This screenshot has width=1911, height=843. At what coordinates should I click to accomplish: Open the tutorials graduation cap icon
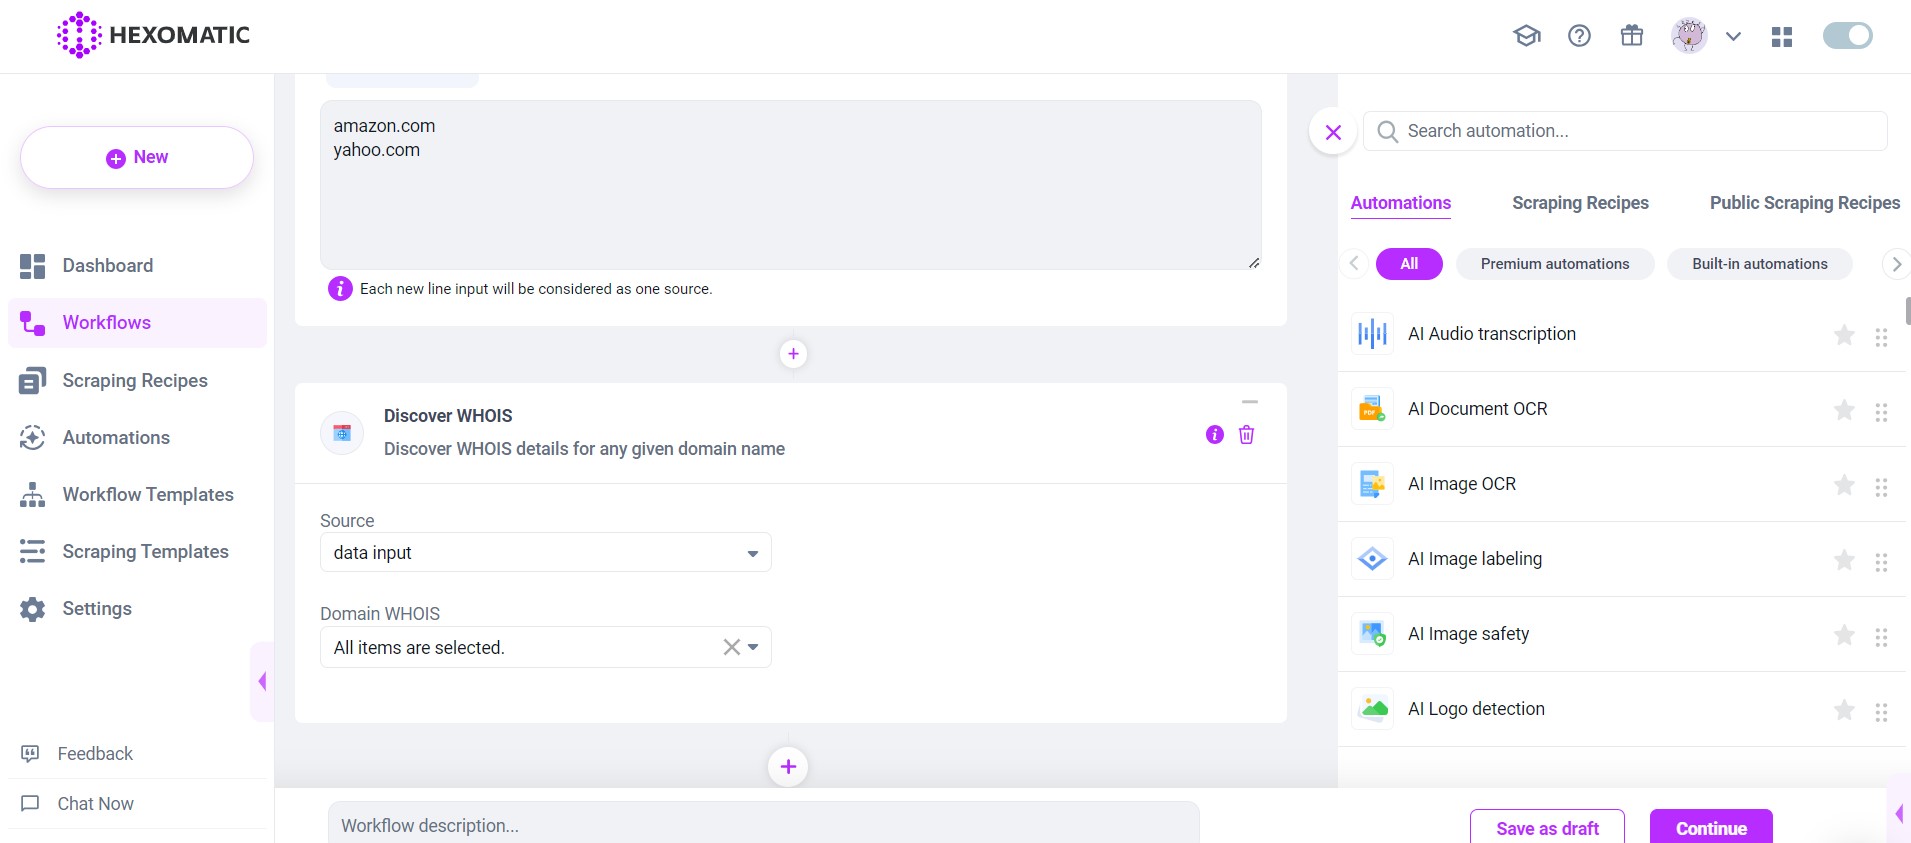coord(1526,37)
